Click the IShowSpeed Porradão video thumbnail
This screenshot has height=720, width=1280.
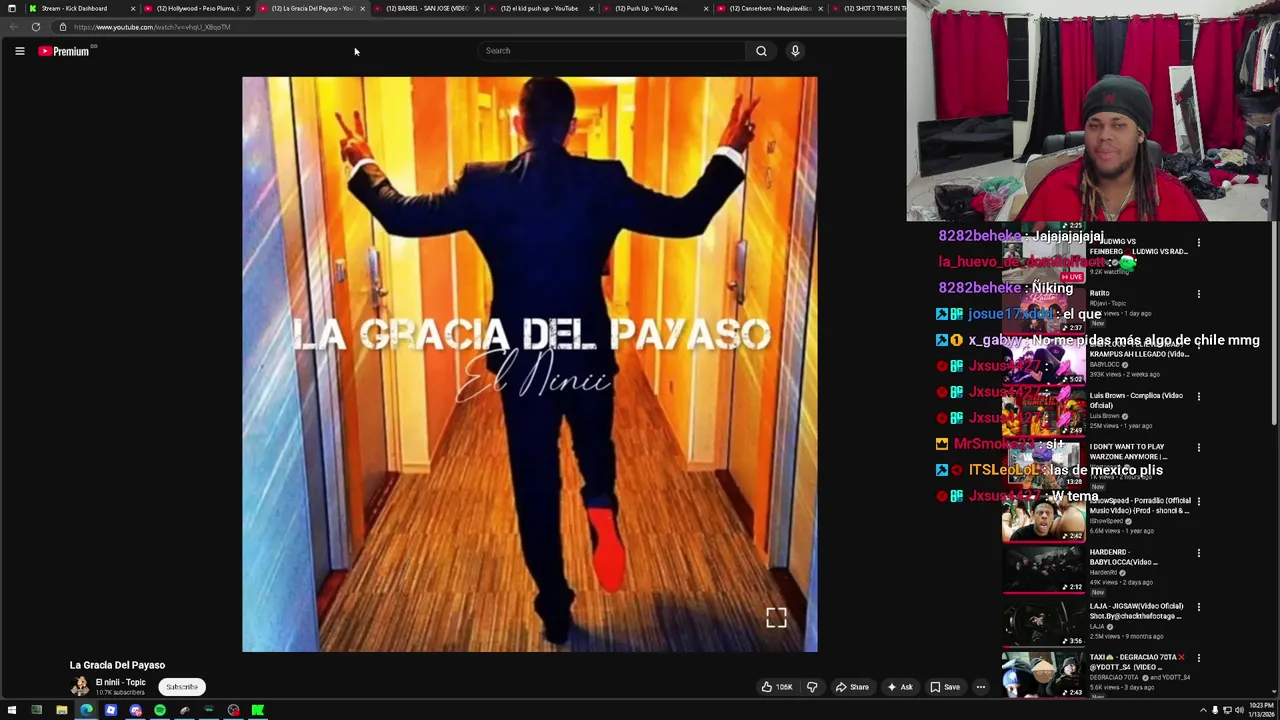1043,520
